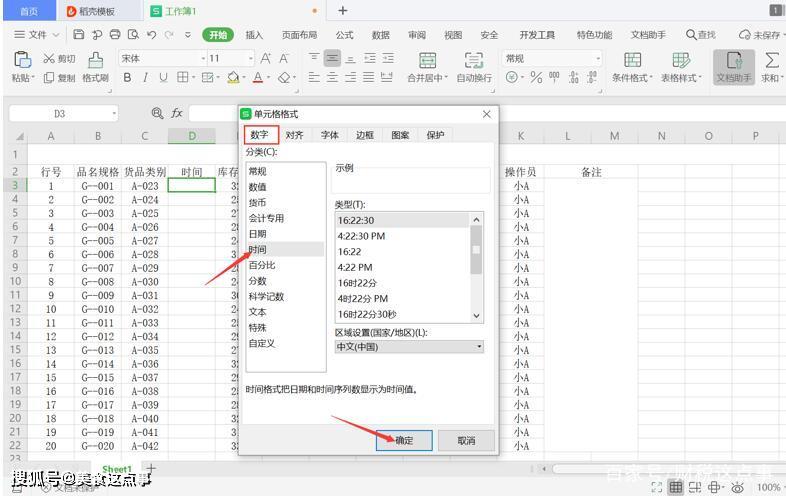Open the font size dropdown showing 11
Image resolution: width=786 pixels, height=496 pixels.
[x=251, y=59]
